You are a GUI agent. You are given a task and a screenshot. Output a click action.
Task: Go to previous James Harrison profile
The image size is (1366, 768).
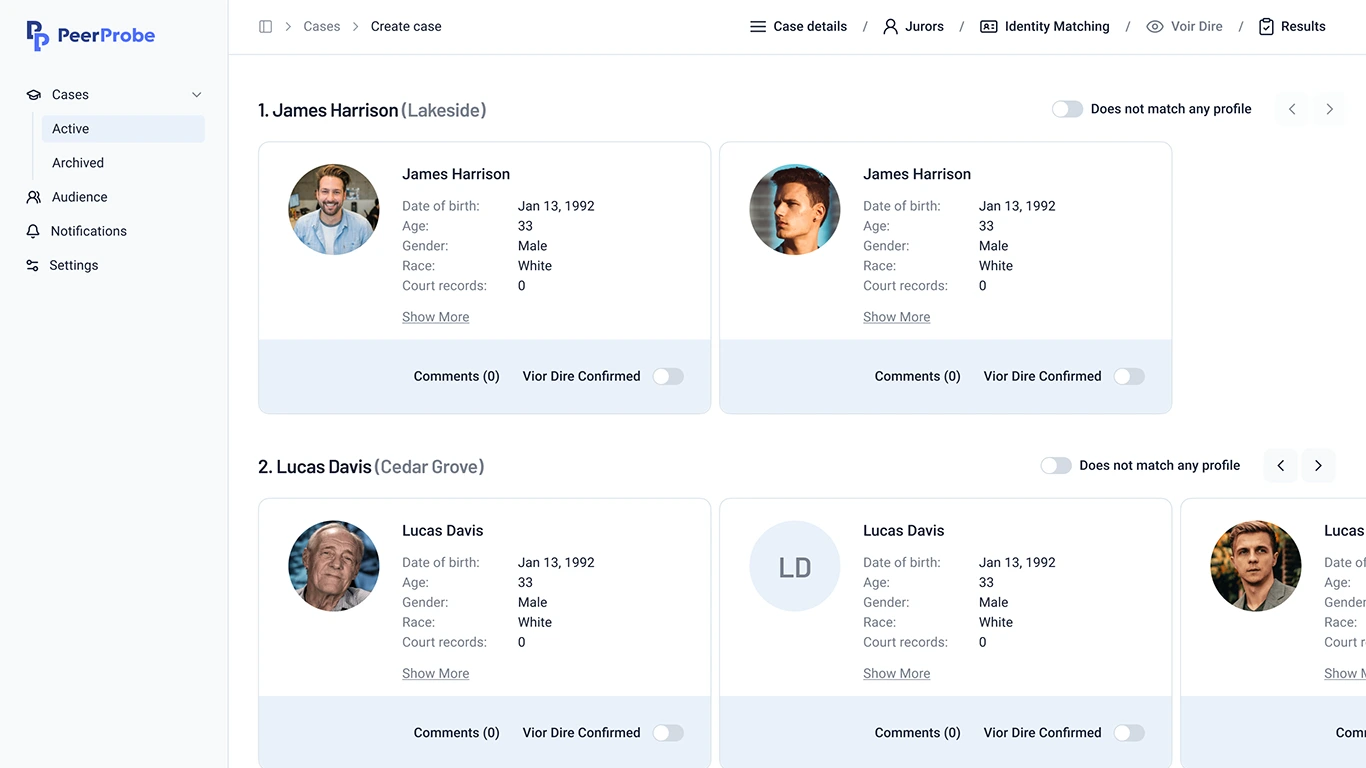point(1292,109)
